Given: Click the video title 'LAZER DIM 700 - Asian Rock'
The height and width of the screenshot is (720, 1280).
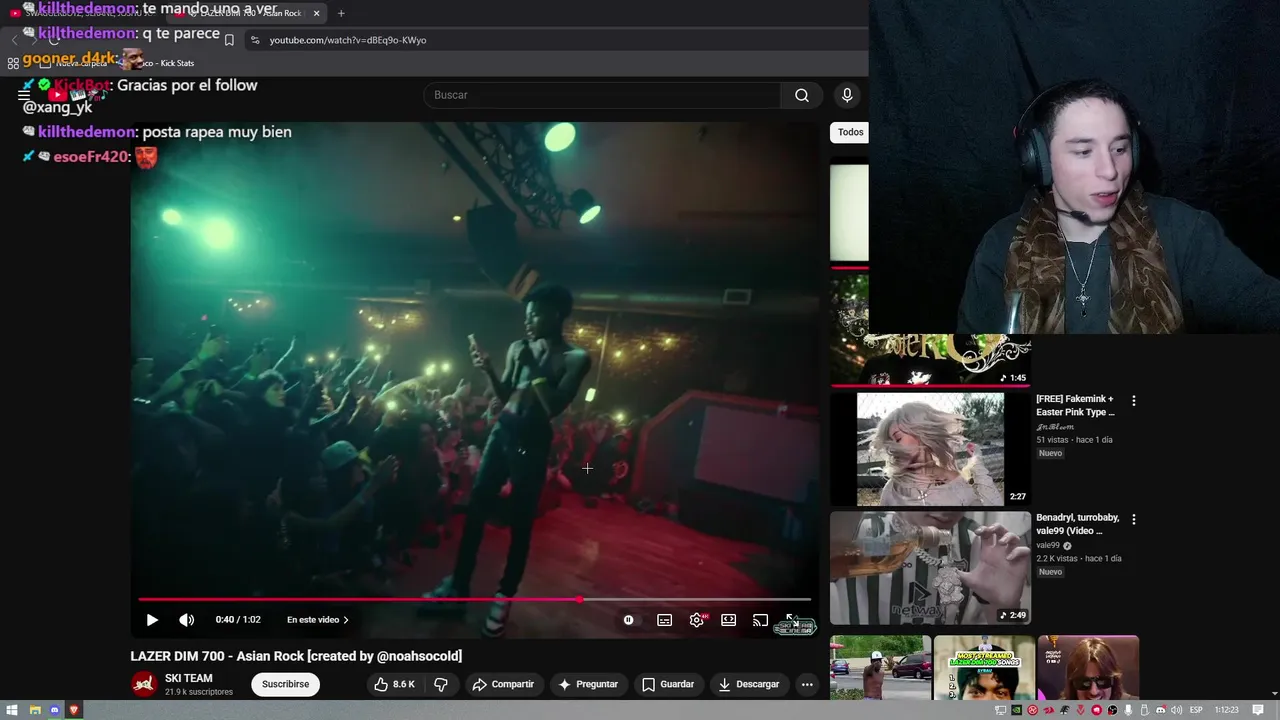Looking at the screenshot, I should point(296,656).
